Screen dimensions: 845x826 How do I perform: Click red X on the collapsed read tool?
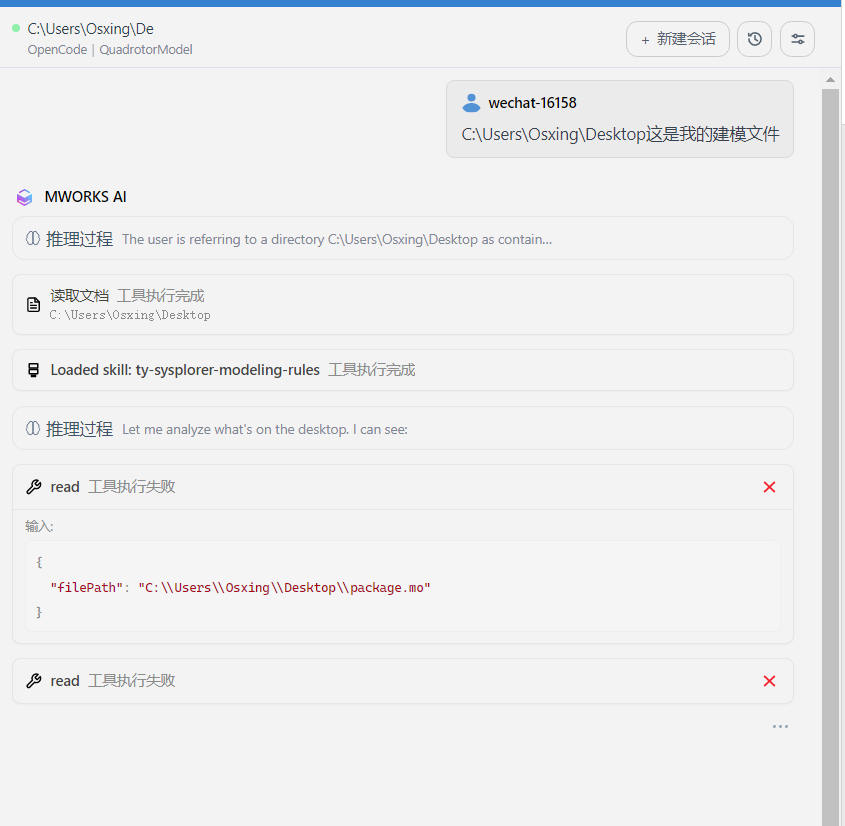pos(769,681)
